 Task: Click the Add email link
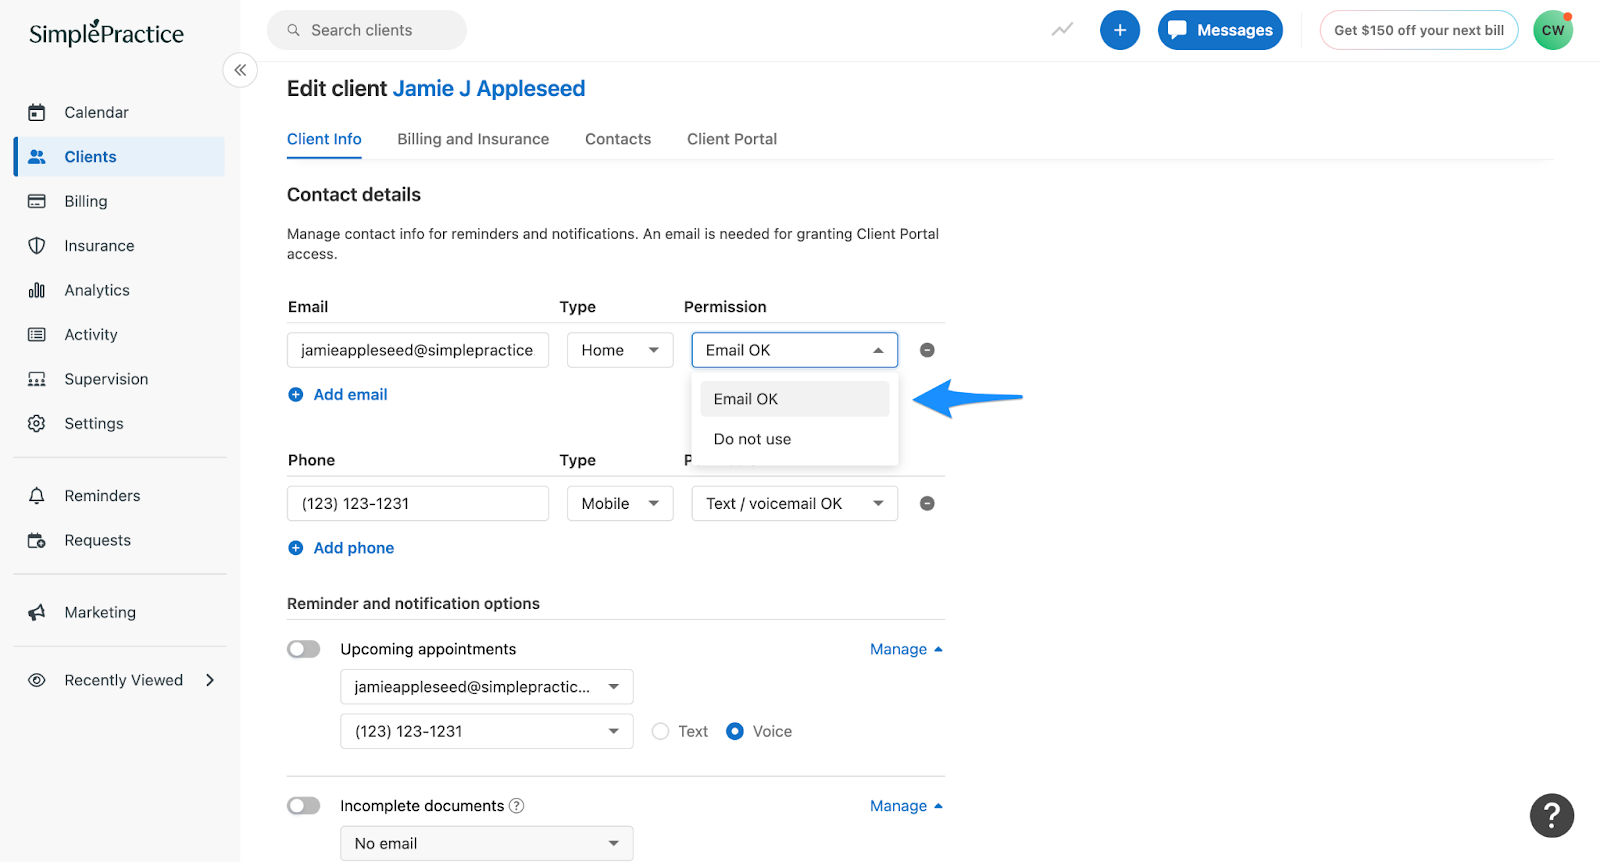(x=350, y=395)
